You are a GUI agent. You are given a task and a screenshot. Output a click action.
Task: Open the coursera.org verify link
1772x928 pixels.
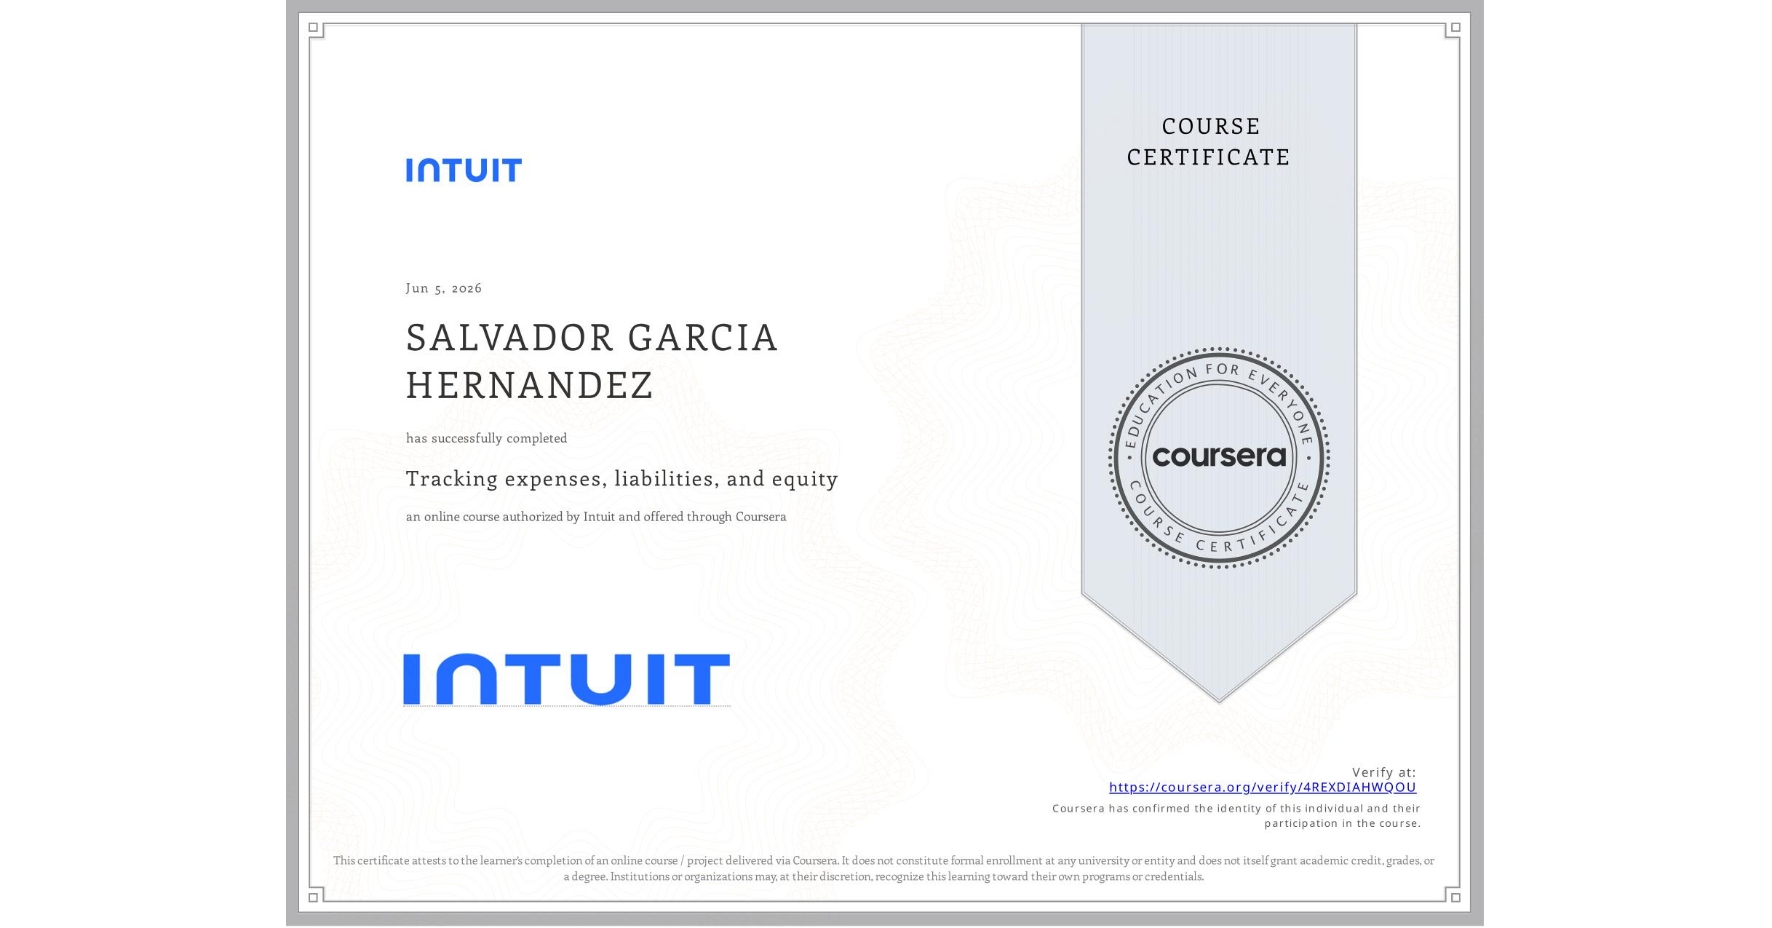coord(1262,787)
